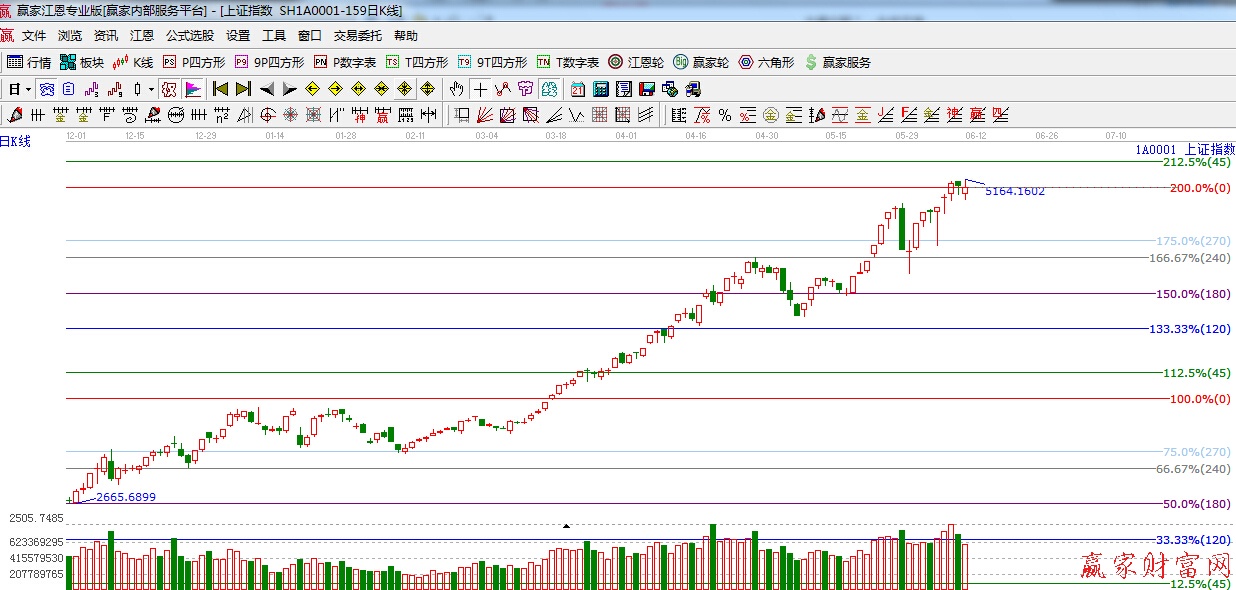The height and width of the screenshot is (590, 1236).
Task: Click the calendar date icon
Action: tap(578, 89)
